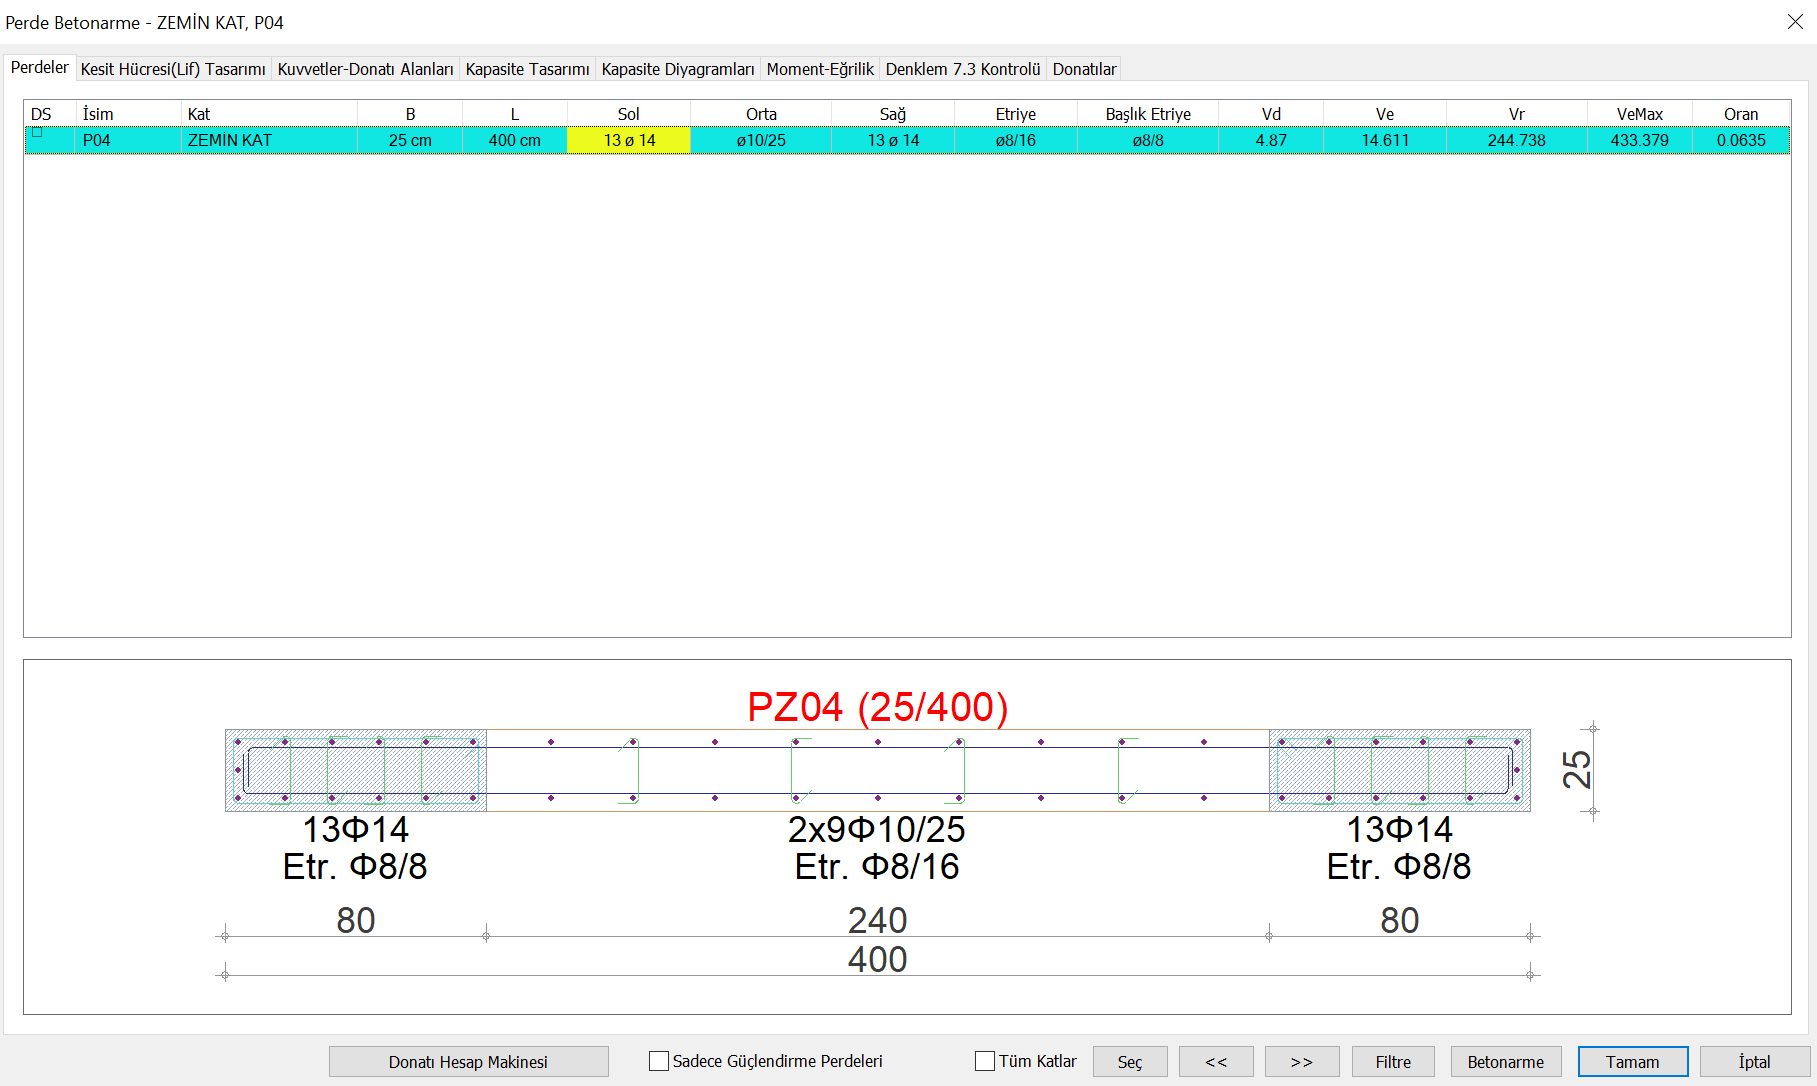Confirm with the Tamam button

1632,1062
